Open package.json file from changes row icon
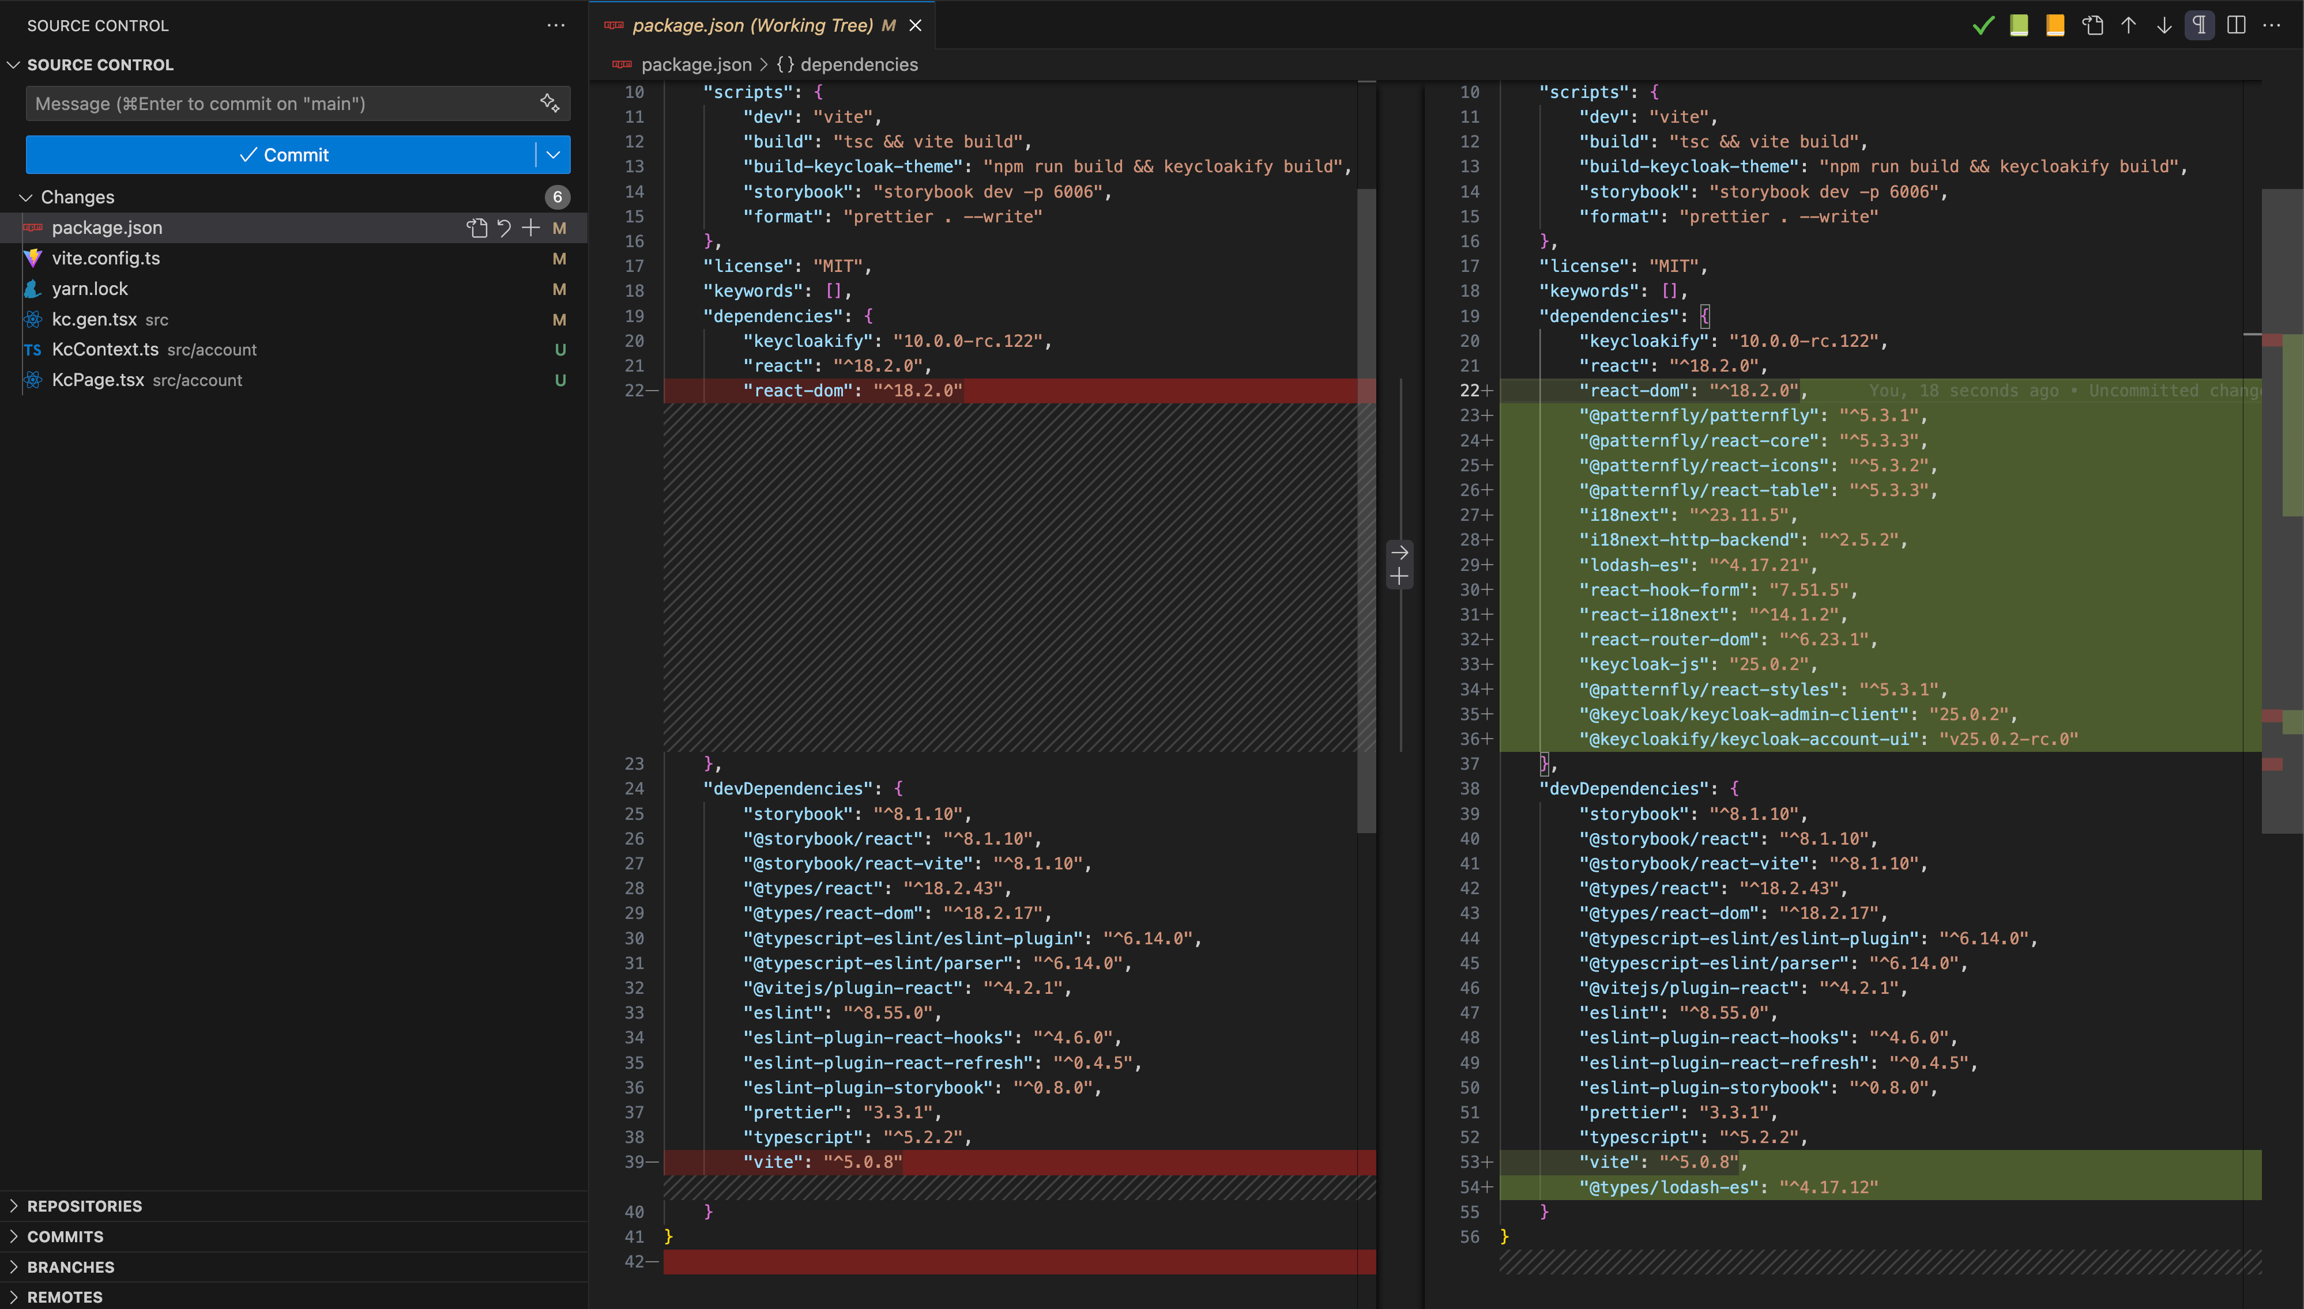The width and height of the screenshot is (2304, 1309). [477, 228]
